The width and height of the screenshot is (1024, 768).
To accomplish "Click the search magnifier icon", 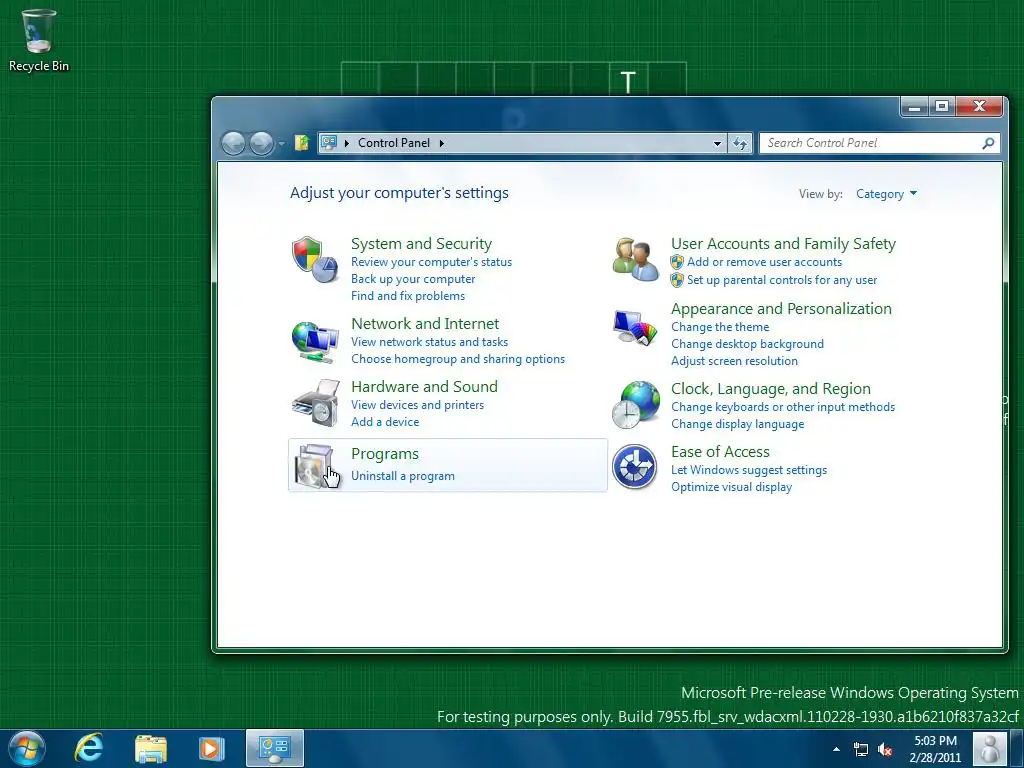I will click(x=988, y=143).
